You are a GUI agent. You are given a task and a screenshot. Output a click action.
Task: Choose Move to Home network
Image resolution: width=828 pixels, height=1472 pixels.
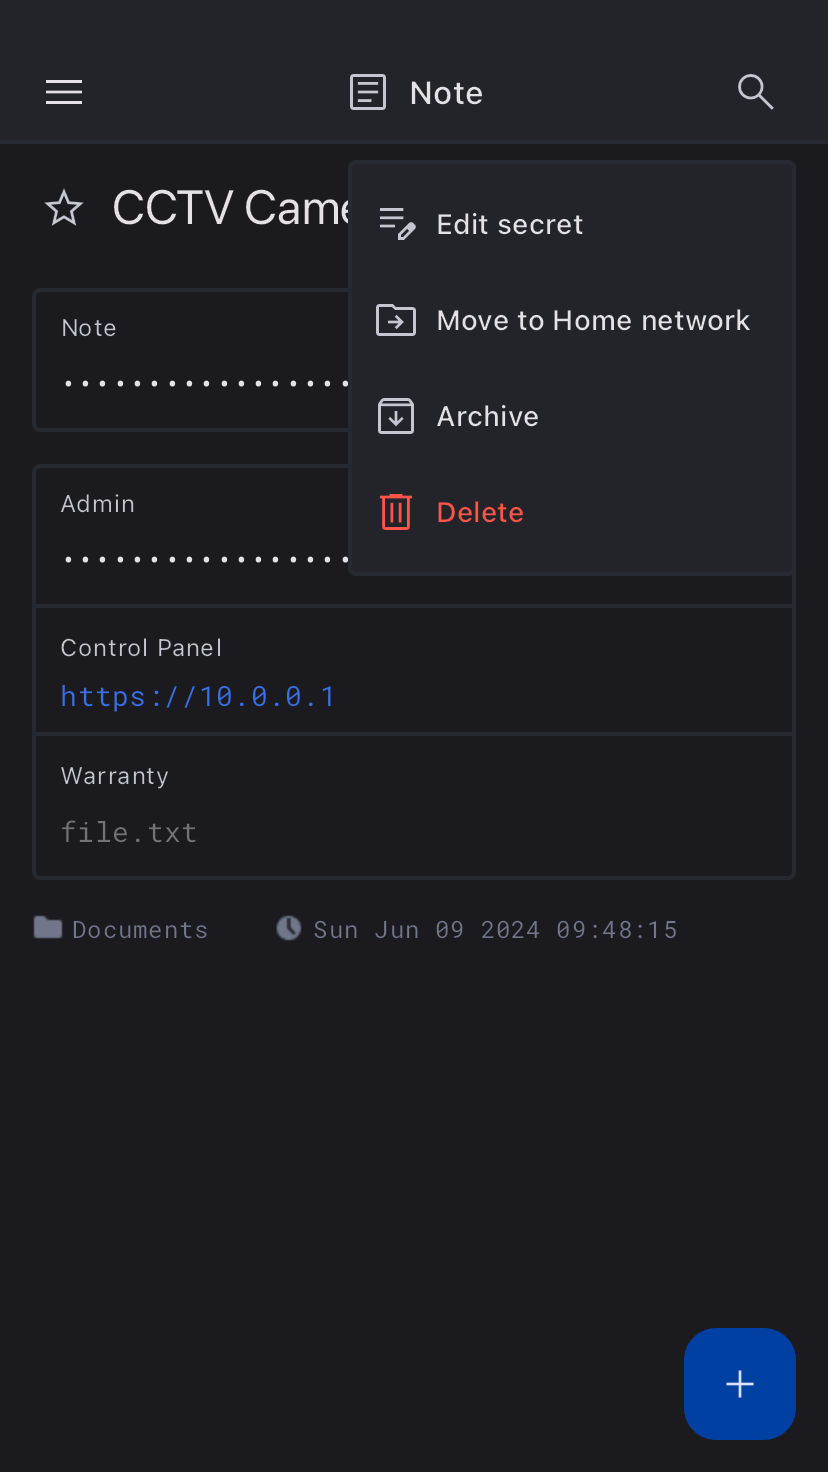pyautogui.click(x=593, y=320)
